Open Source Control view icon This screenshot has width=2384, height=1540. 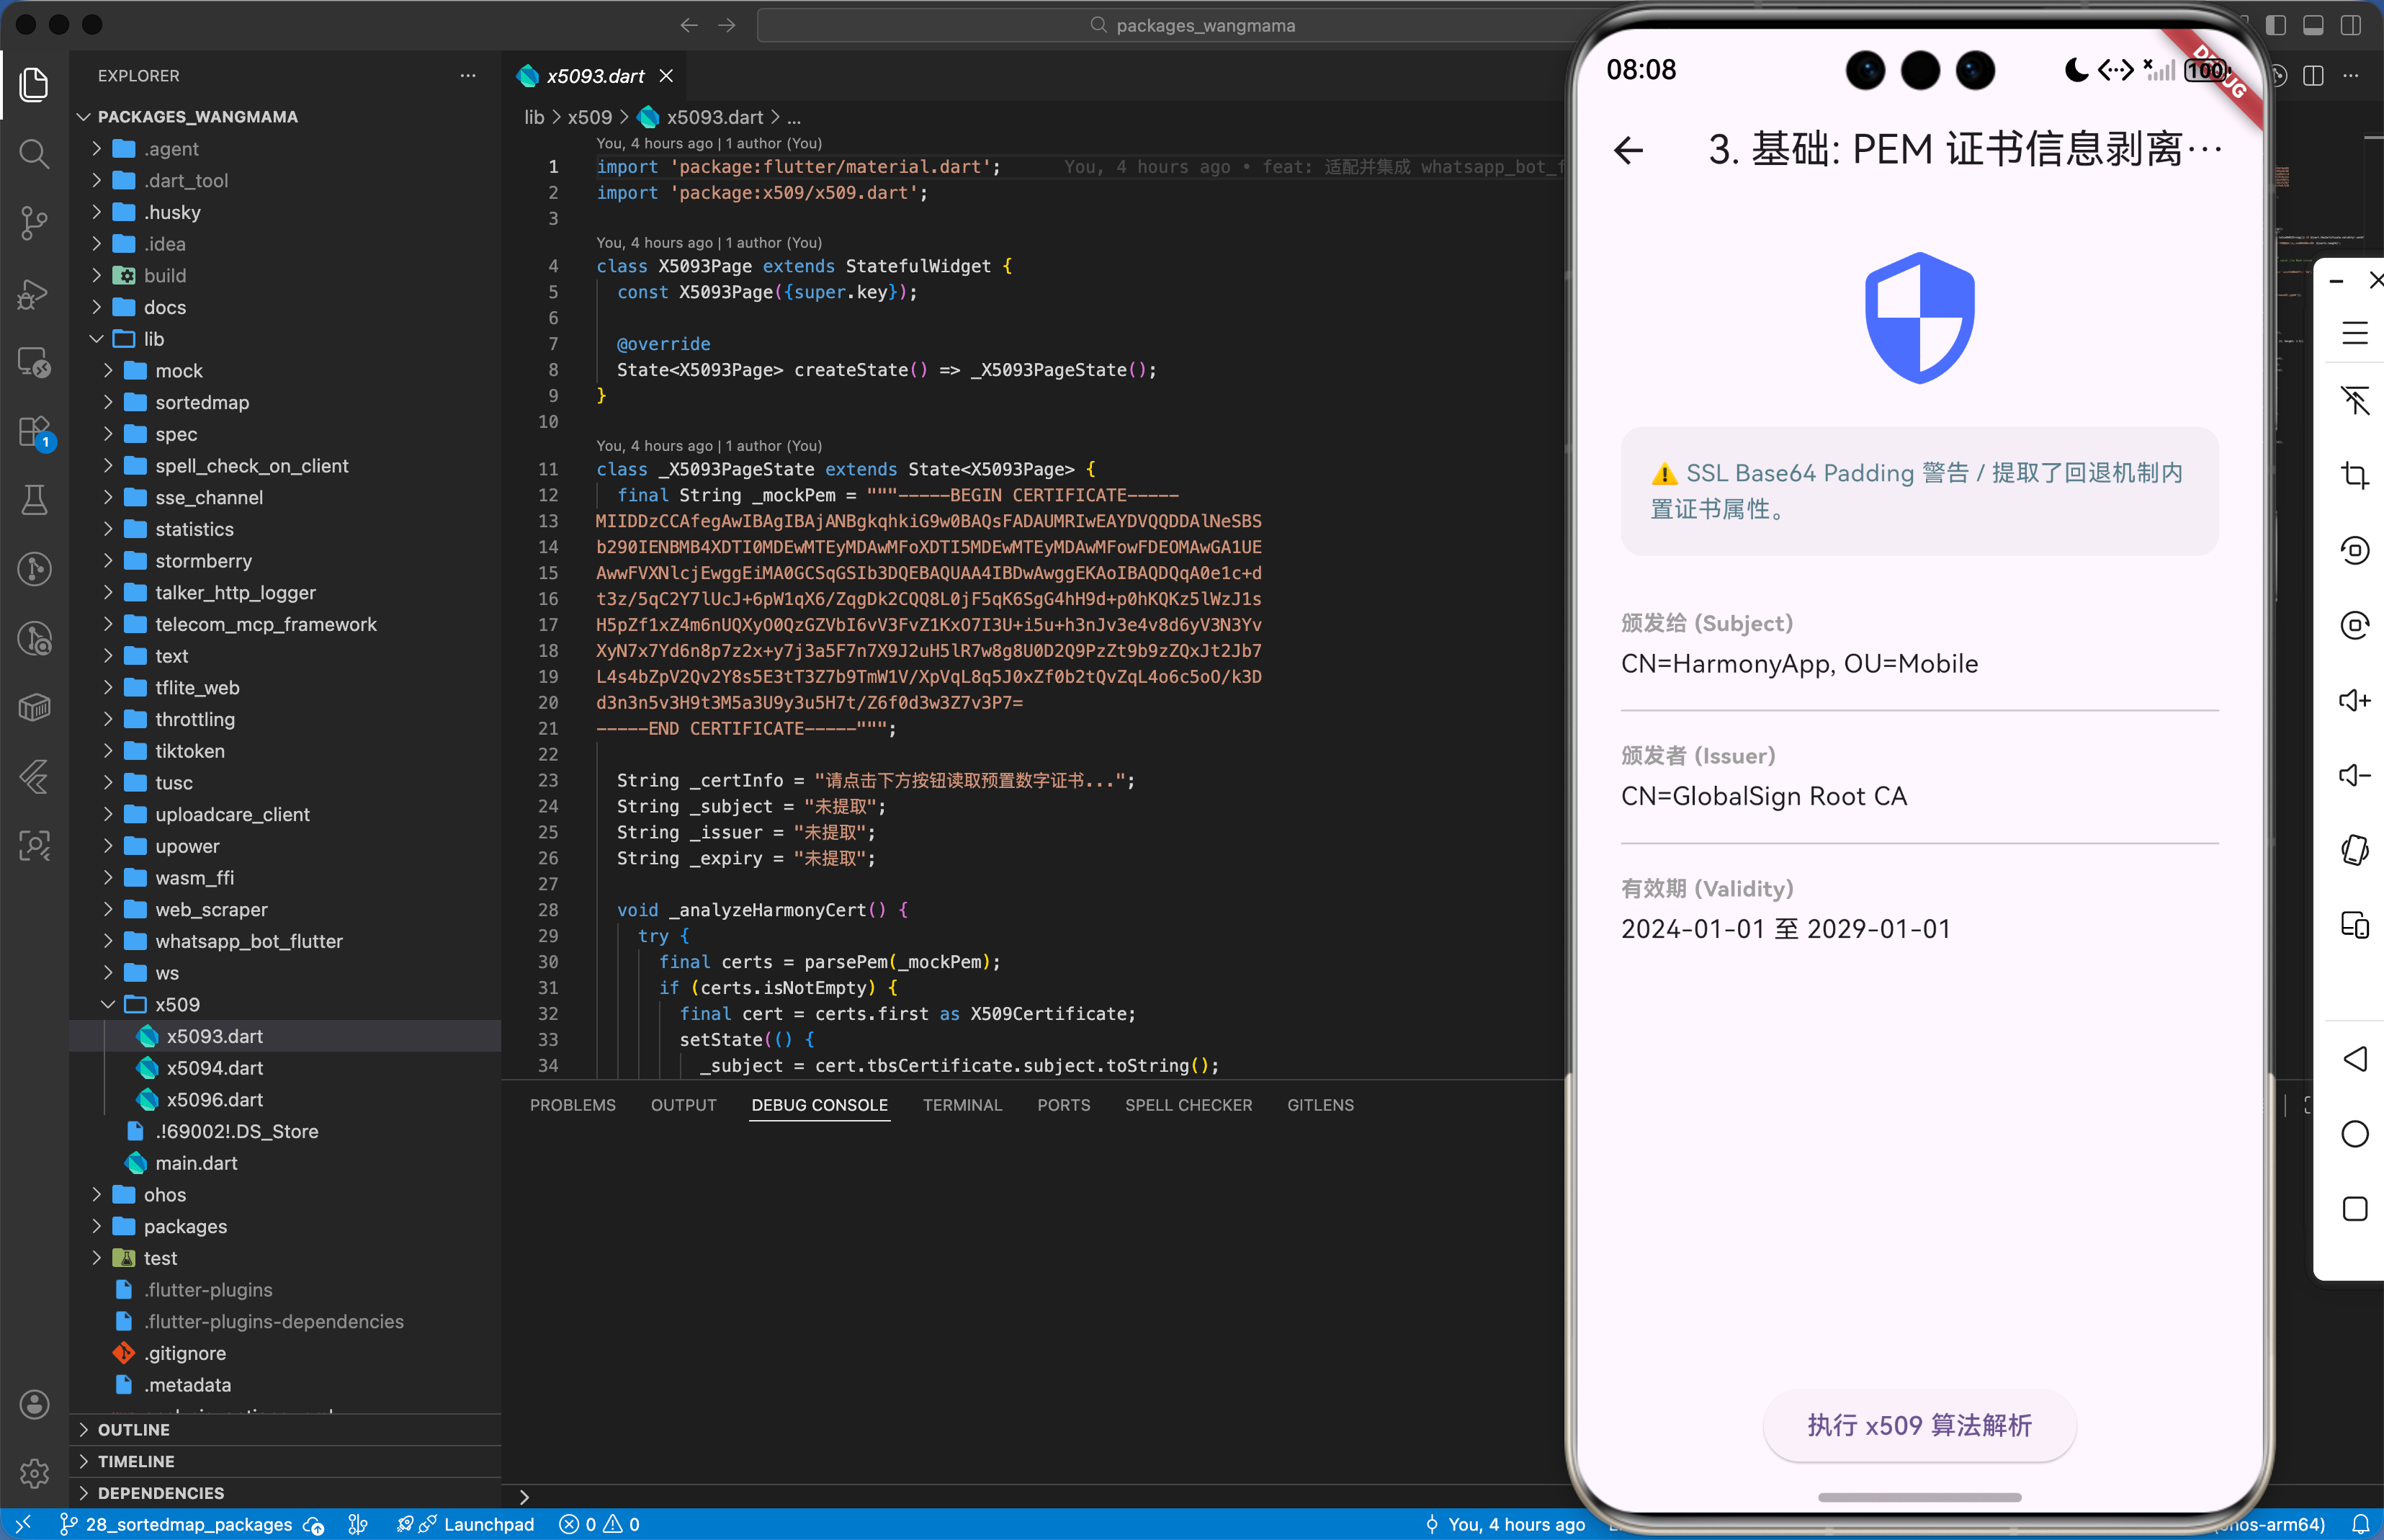coord(34,223)
